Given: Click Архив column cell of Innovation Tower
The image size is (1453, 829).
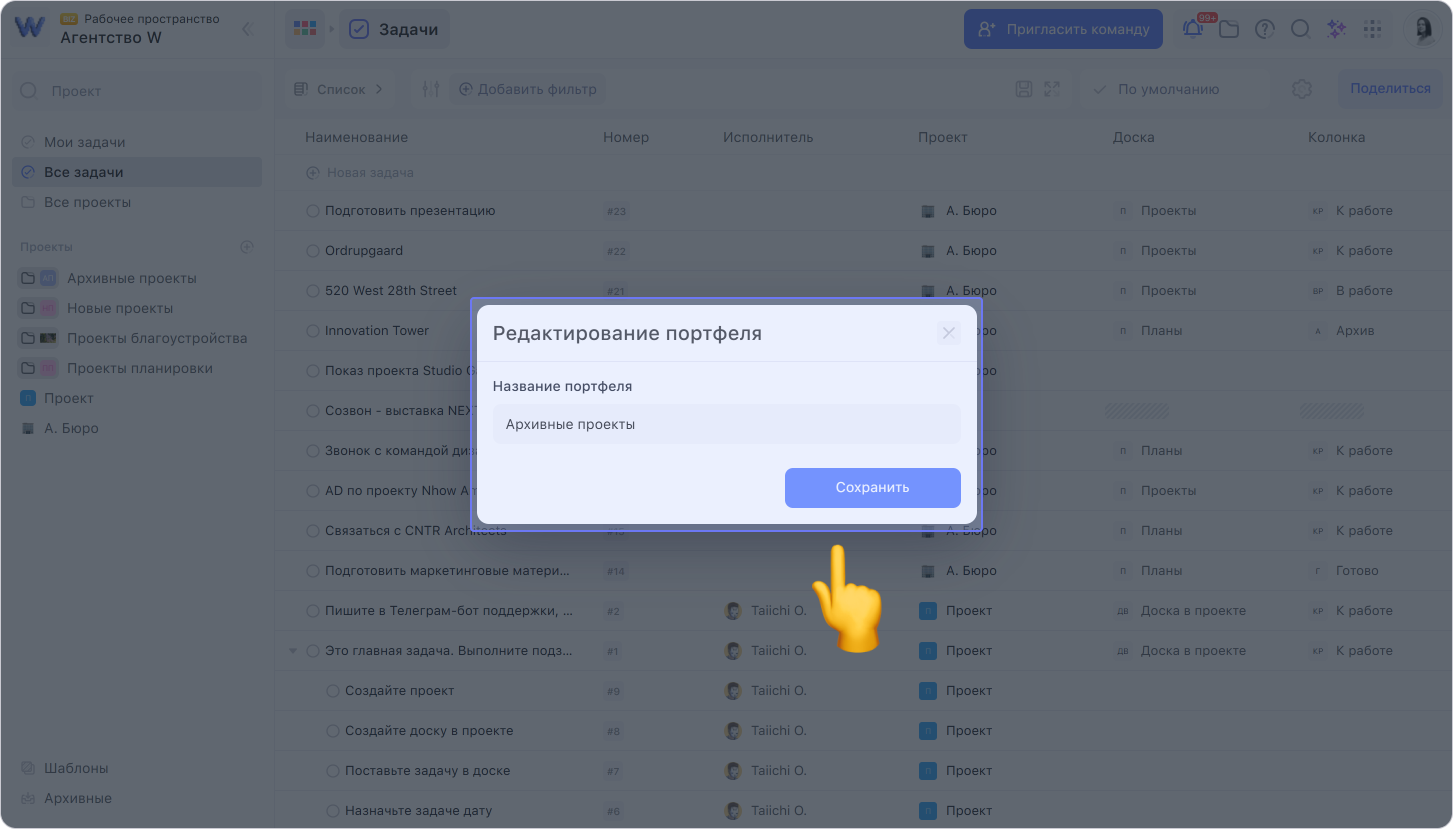Looking at the screenshot, I should click(1342, 331).
